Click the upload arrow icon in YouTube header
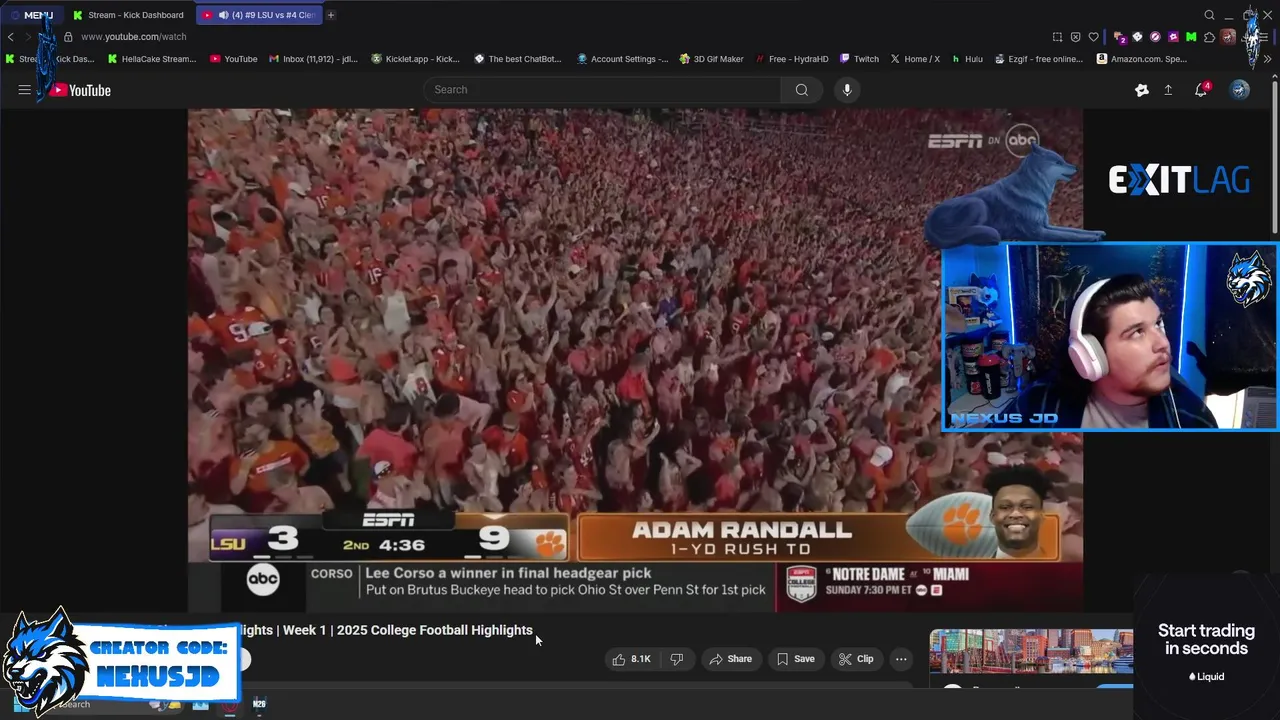 1168,90
